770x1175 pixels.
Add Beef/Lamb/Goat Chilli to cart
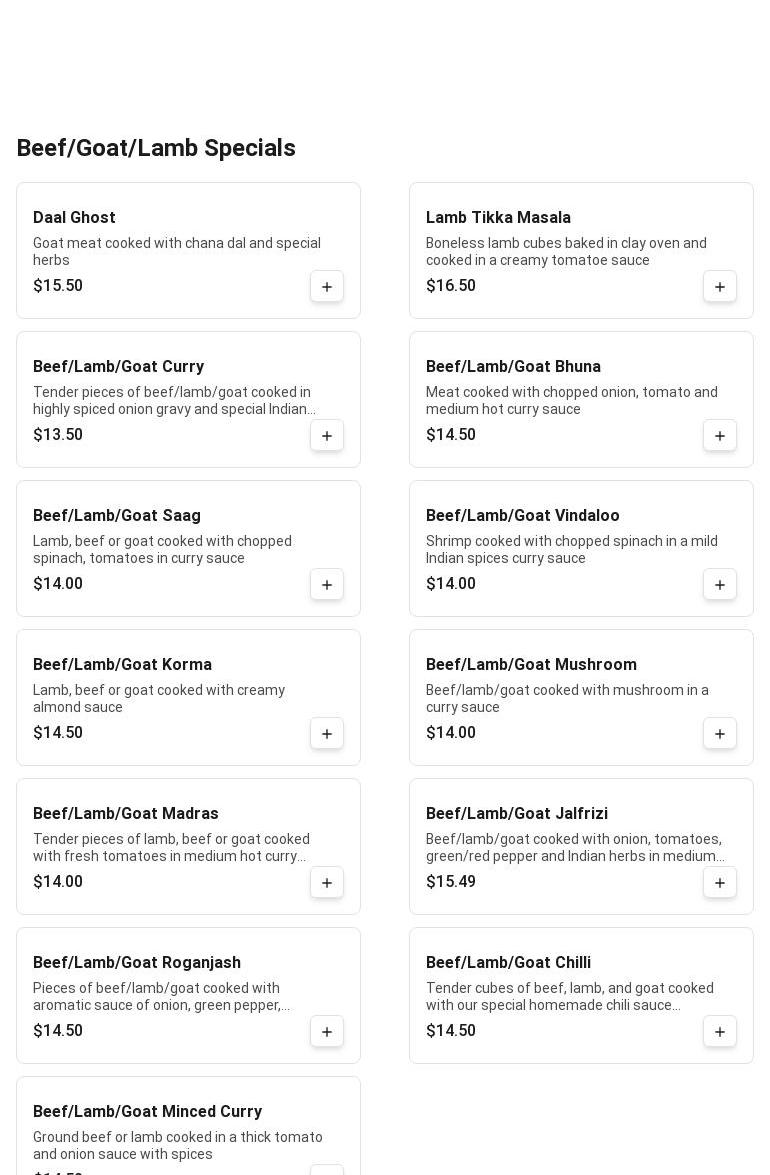(x=720, y=1032)
